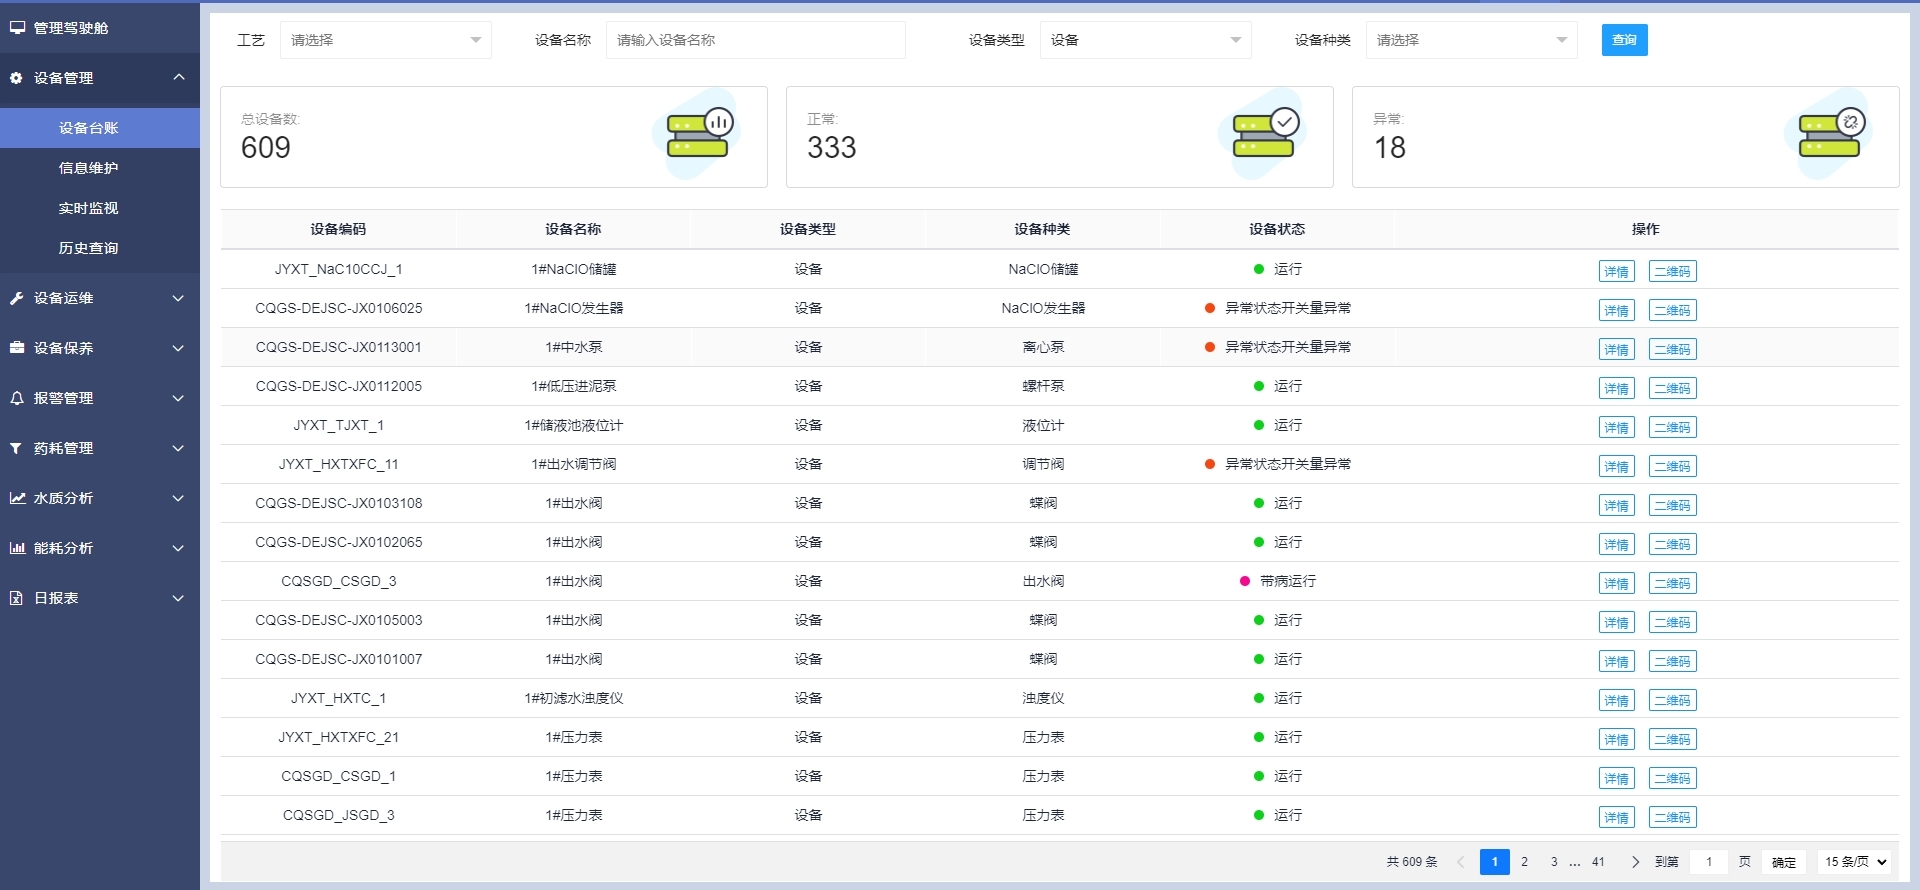
Task: Click the gear icon beside 设备管理
Action: (16, 78)
